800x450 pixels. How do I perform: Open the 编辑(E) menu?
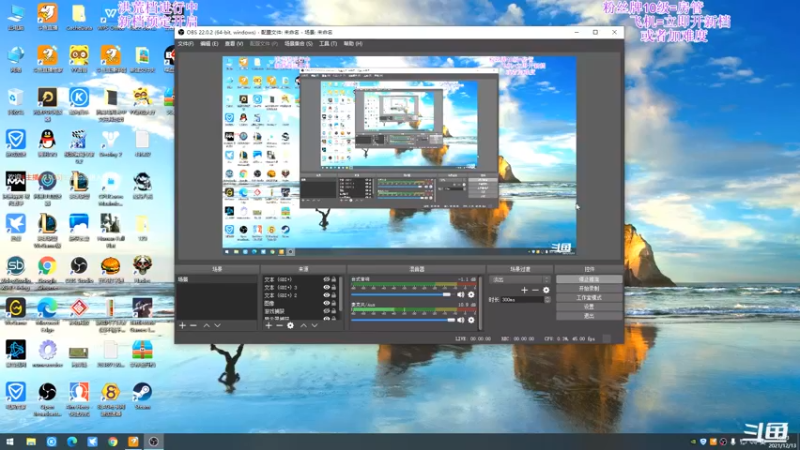(209, 44)
